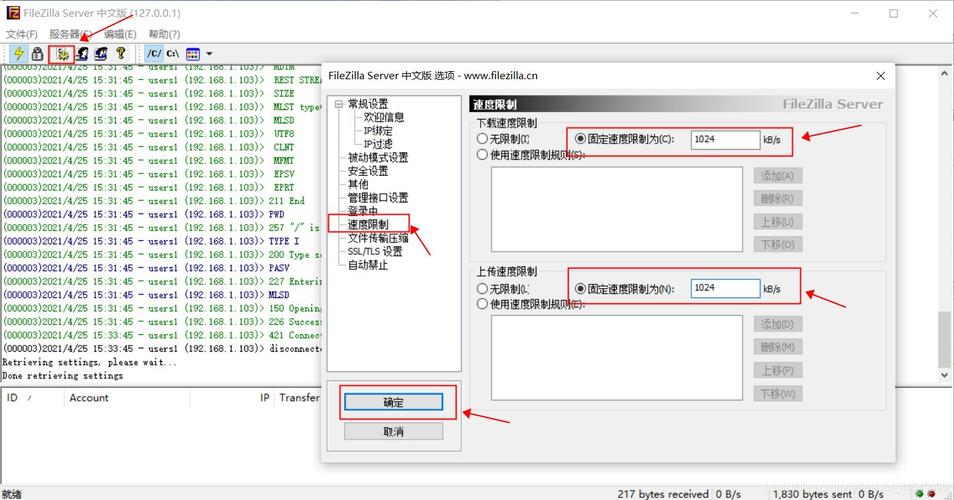Click upload rules 上移(P) button

coord(778,370)
